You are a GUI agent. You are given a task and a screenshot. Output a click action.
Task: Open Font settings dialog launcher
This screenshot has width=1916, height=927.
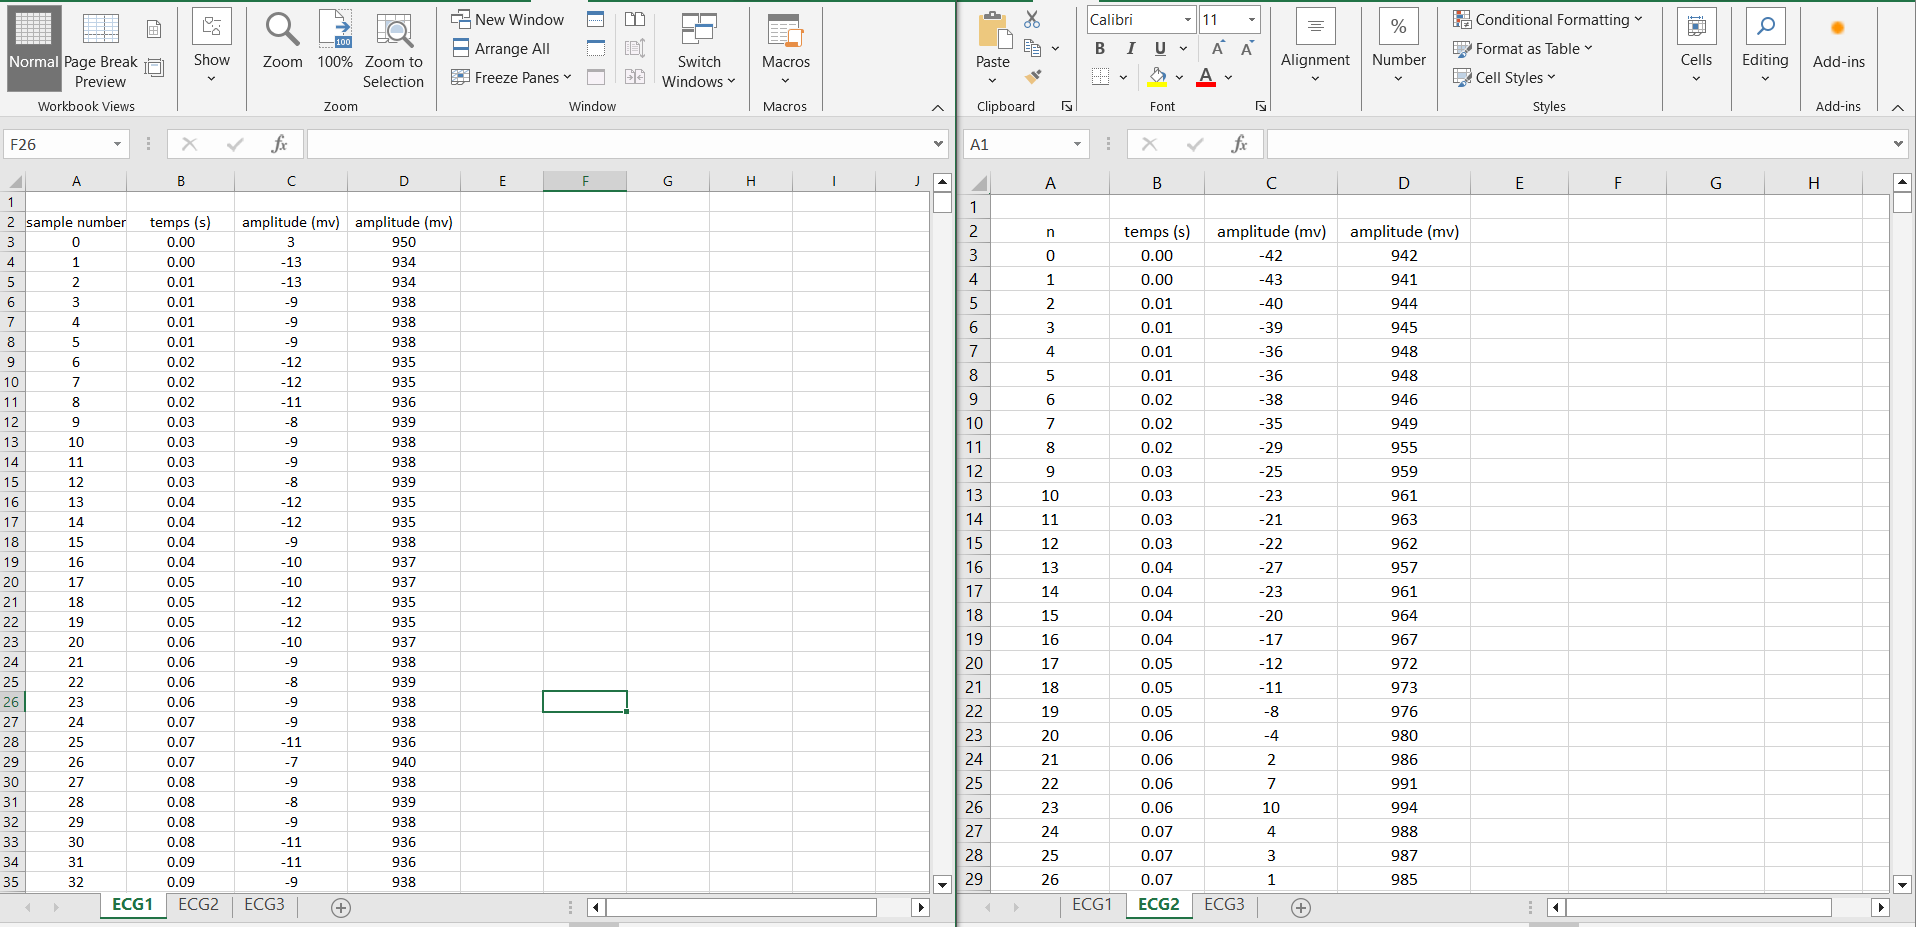(x=1261, y=106)
